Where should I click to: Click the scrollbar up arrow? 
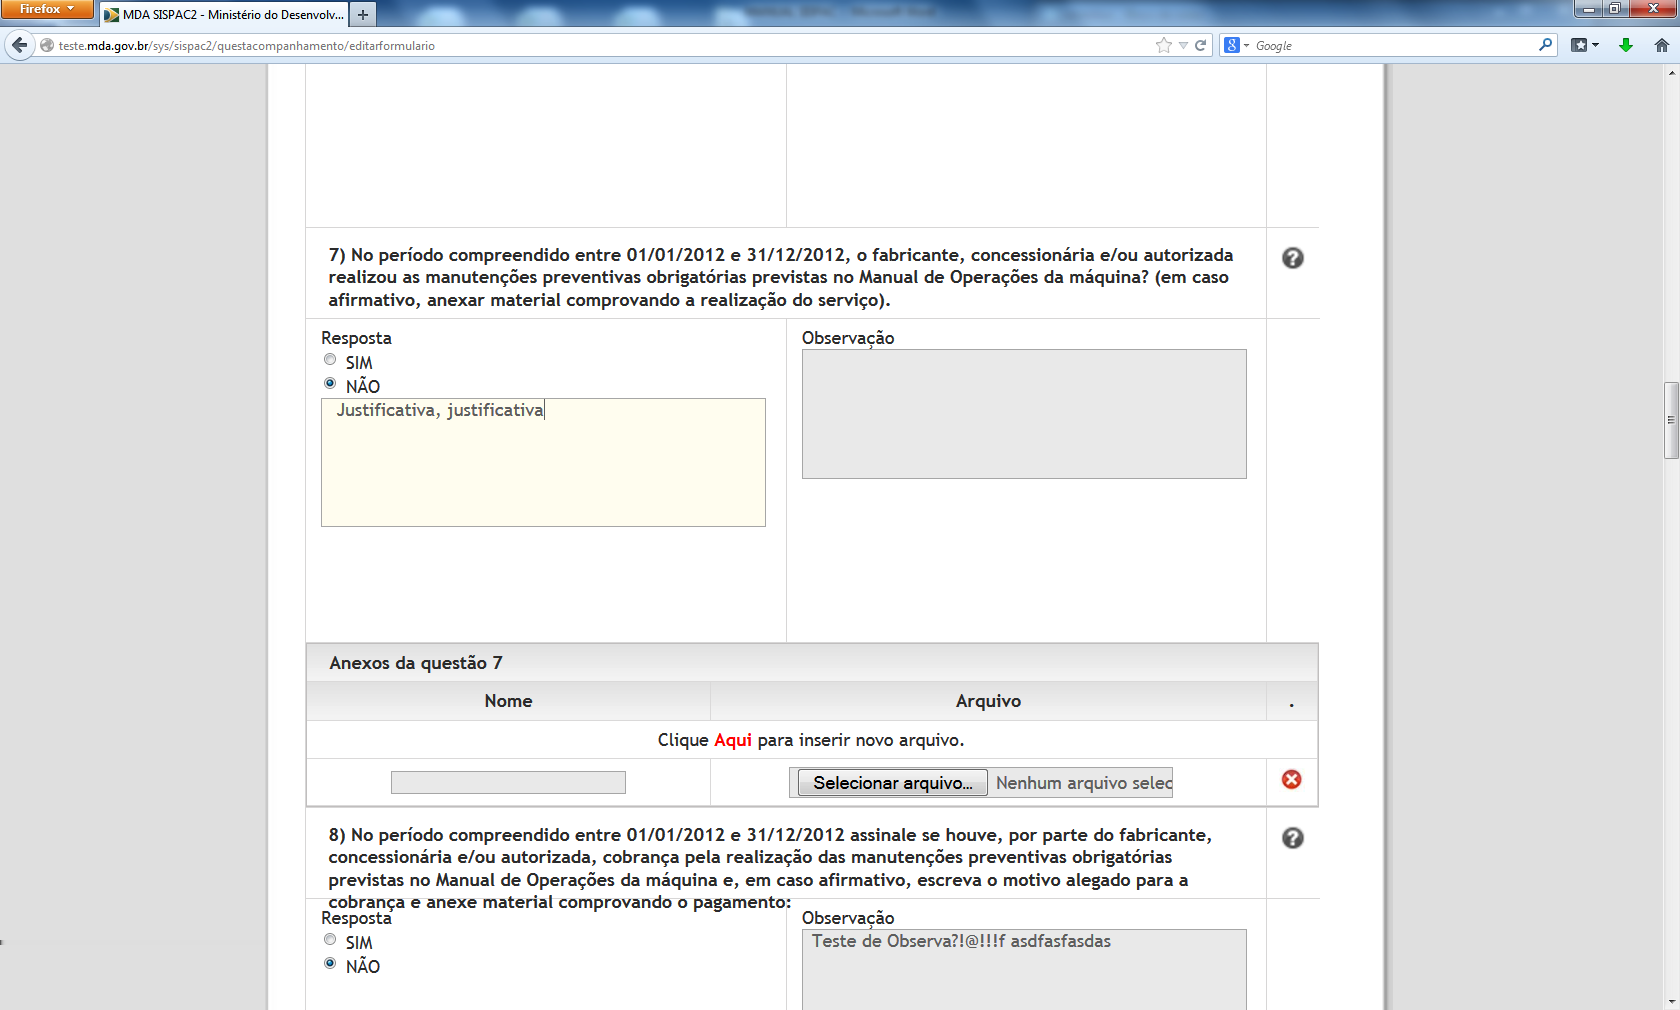point(1671,73)
